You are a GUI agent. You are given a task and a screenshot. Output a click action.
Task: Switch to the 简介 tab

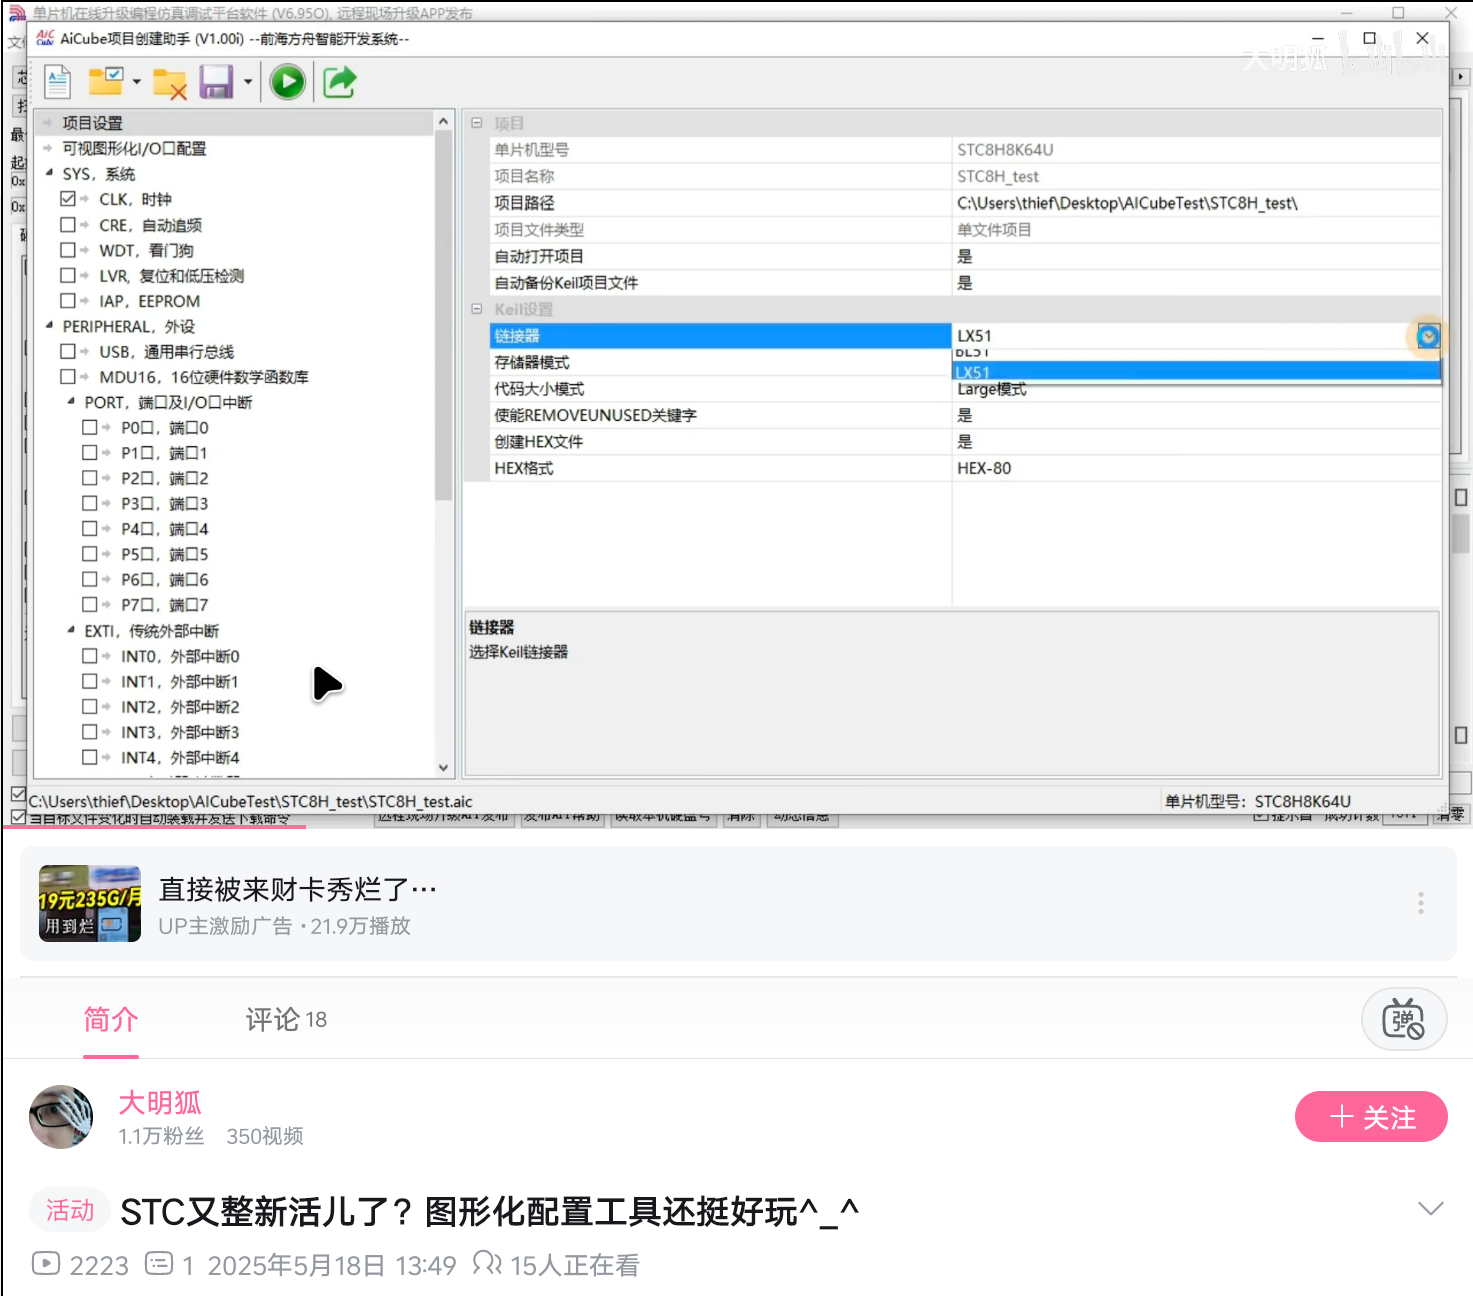[x=111, y=1020]
